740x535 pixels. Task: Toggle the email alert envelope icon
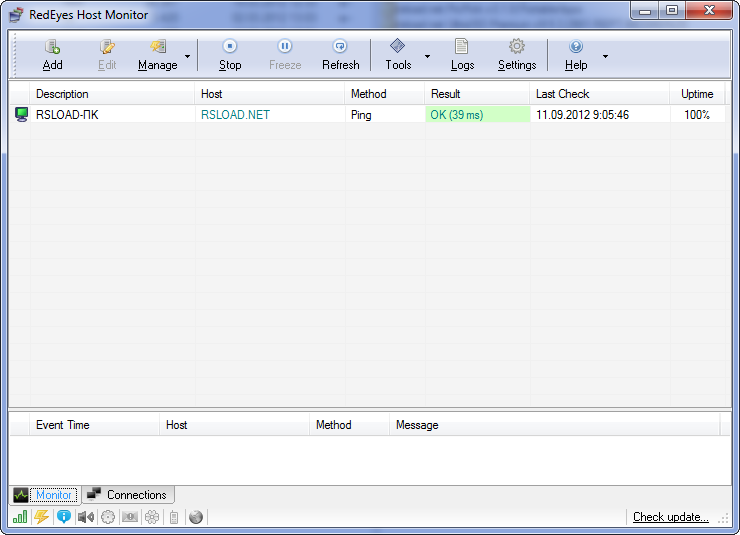[x=130, y=517]
